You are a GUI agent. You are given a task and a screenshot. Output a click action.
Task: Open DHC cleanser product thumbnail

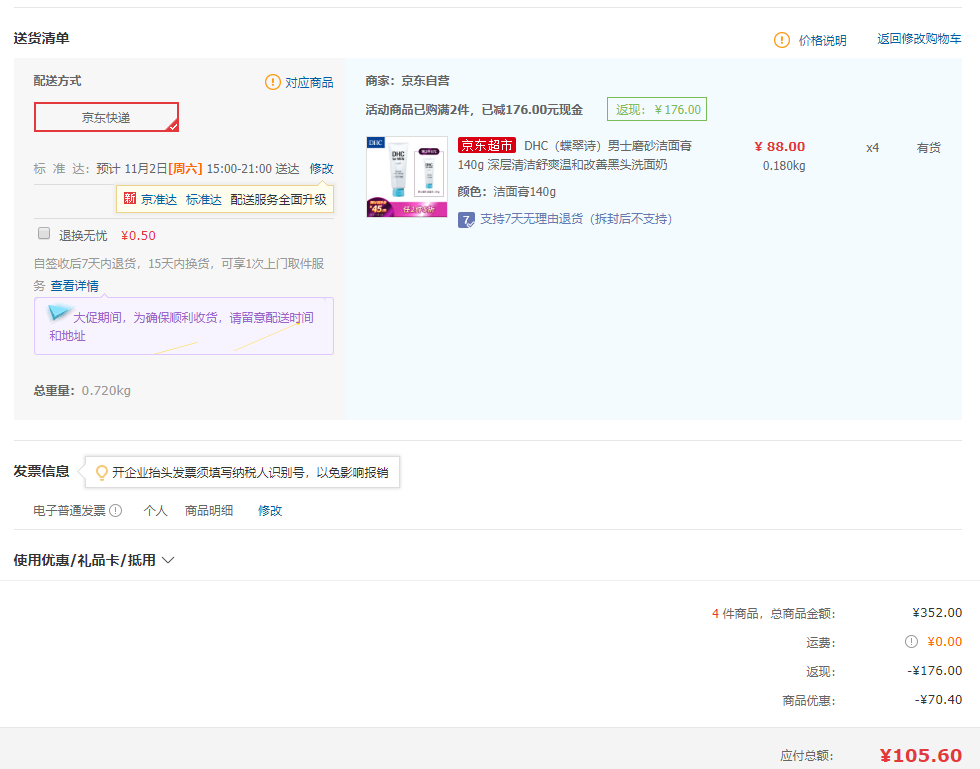407,177
